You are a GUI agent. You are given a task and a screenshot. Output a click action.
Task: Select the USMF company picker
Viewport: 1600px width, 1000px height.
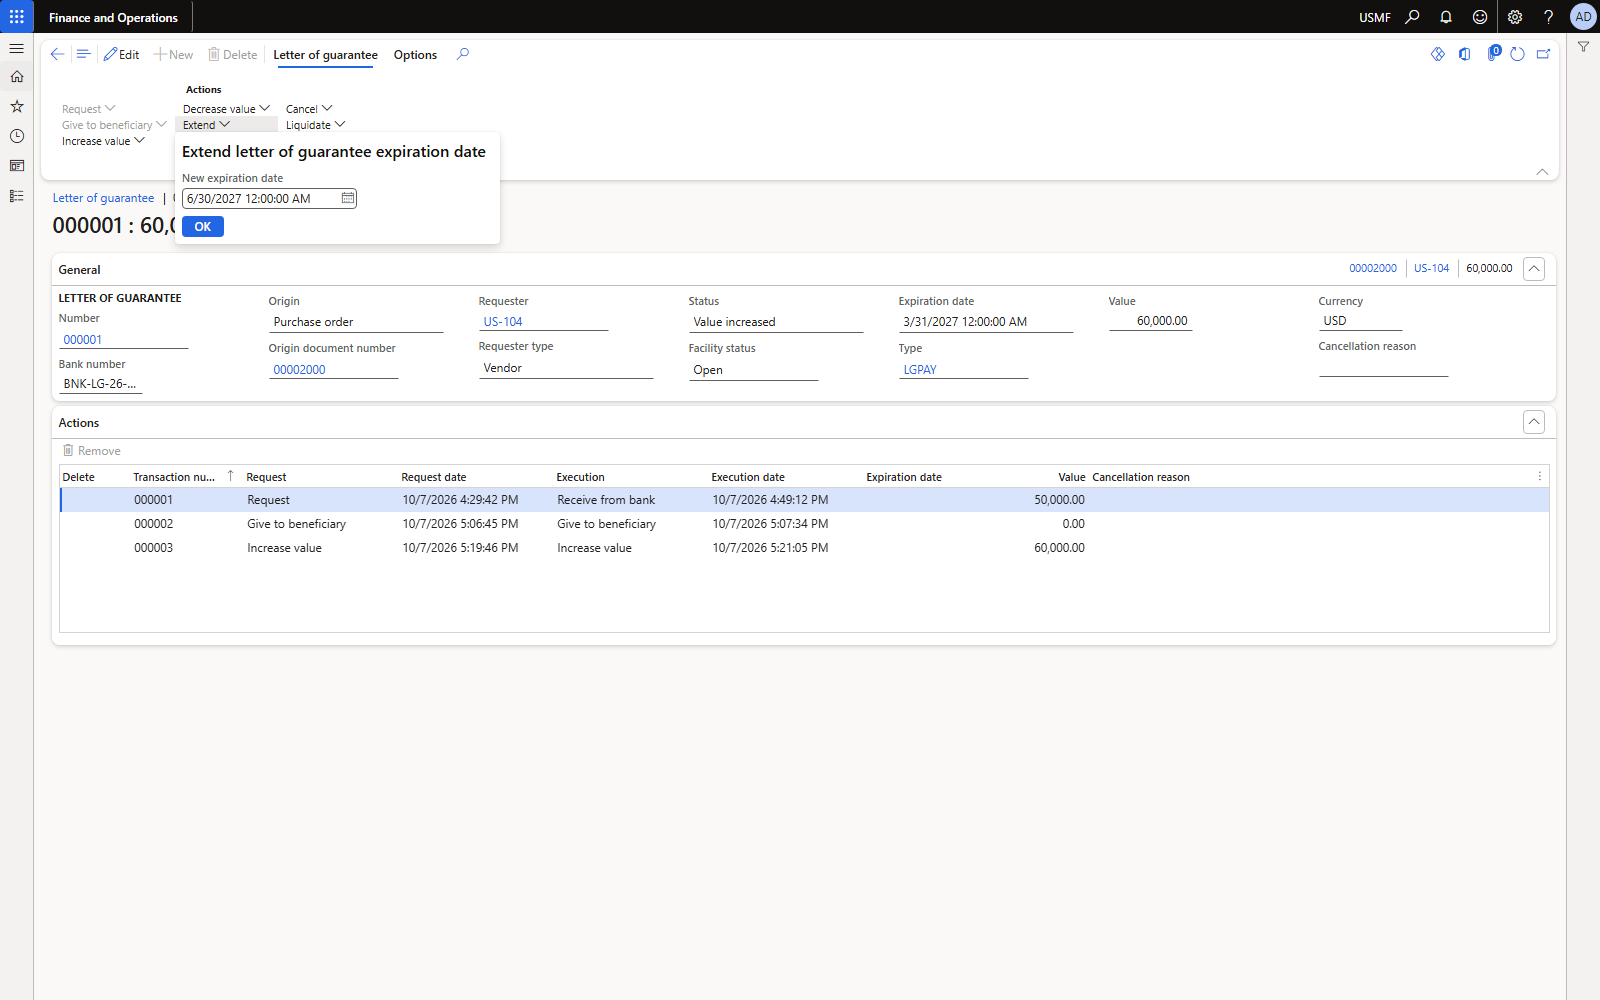[1375, 17]
